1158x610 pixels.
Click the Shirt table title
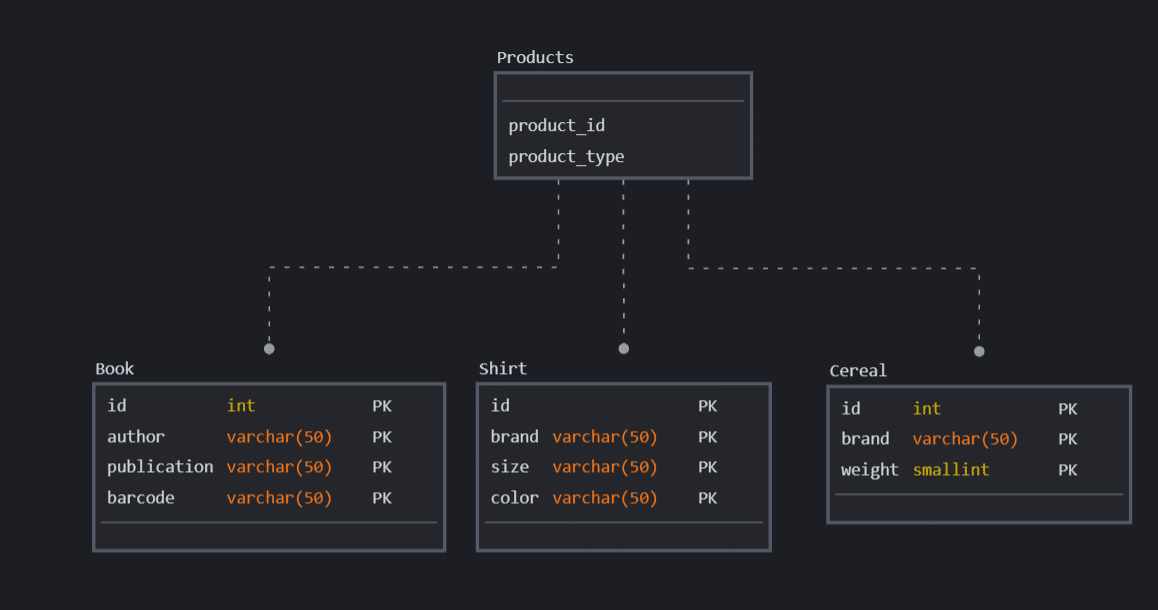pyautogui.click(x=502, y=369)
